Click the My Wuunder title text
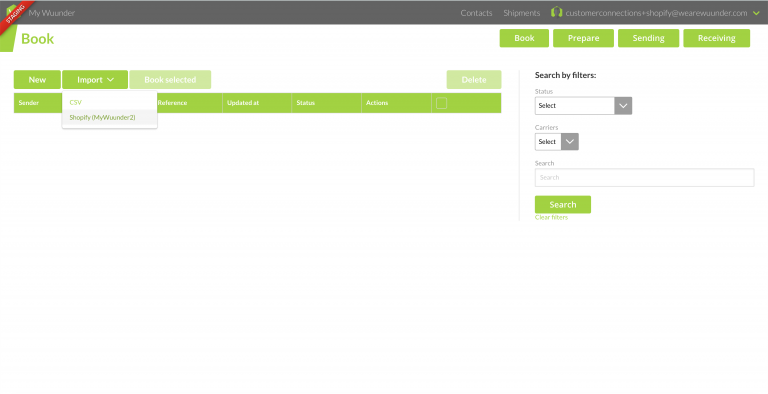This screenshot has width=768, height=394. click(51, 13)
